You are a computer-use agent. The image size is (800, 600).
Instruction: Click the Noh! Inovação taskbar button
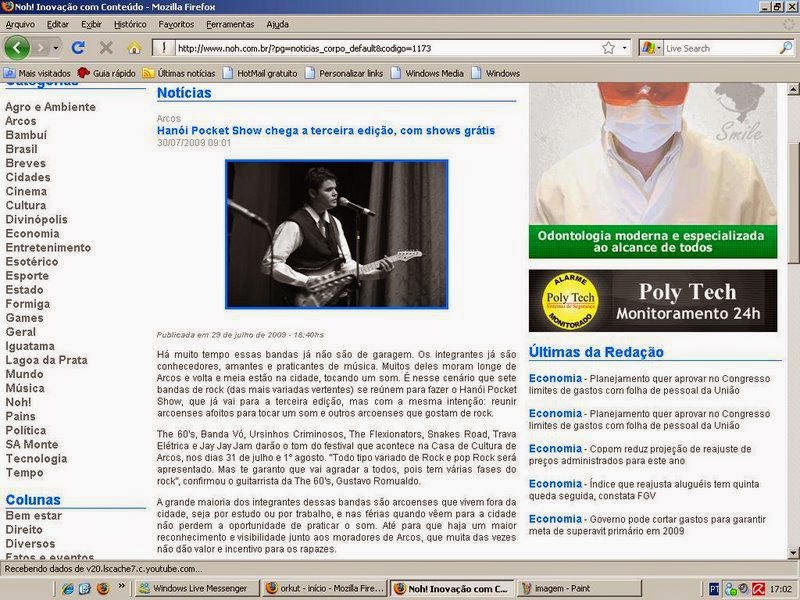coord(452,588)
